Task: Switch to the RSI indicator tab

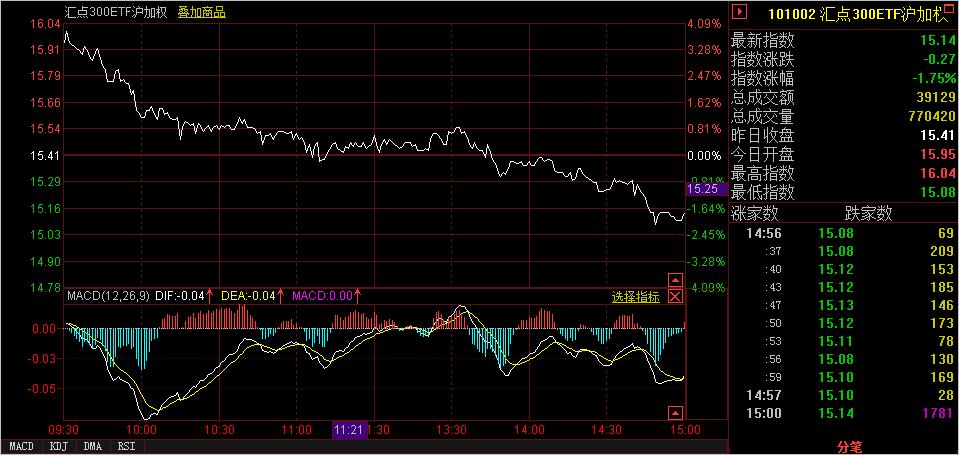Action: (x=127, y=446)
